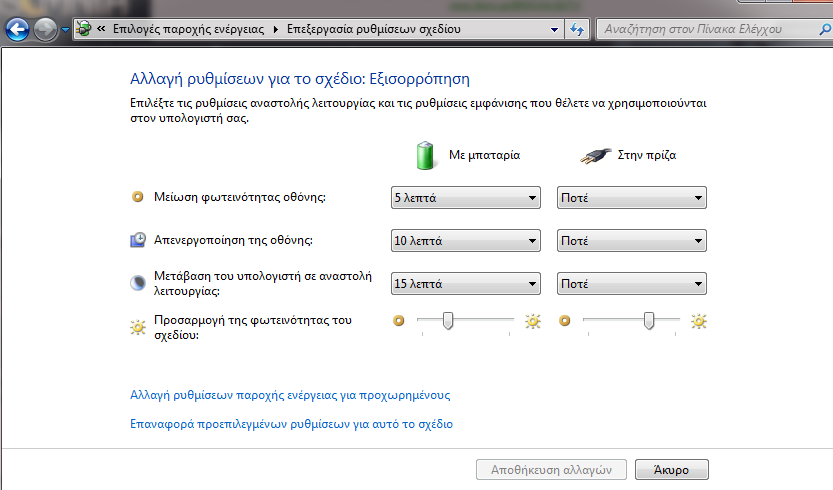Open breadcrumb parent list via double chevron

101,29
